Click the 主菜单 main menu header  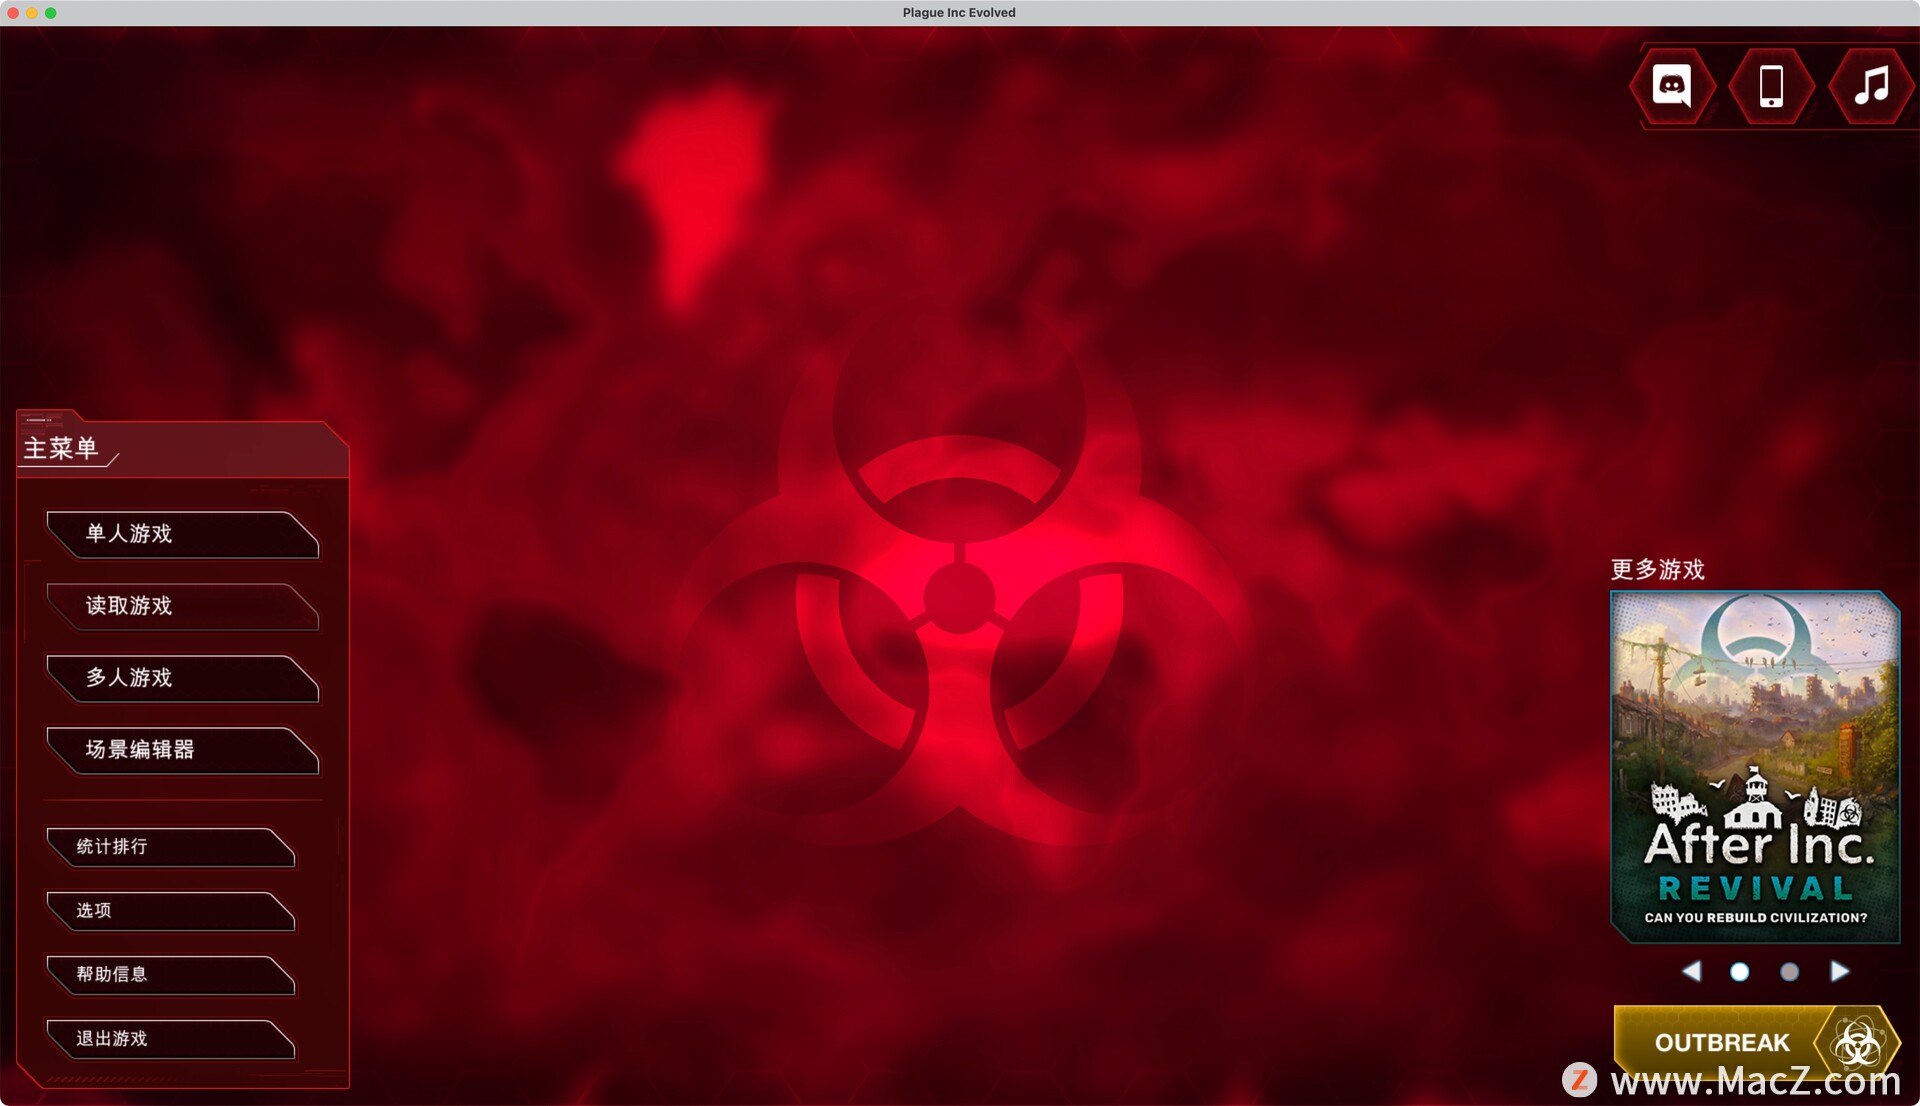[62, 449]
